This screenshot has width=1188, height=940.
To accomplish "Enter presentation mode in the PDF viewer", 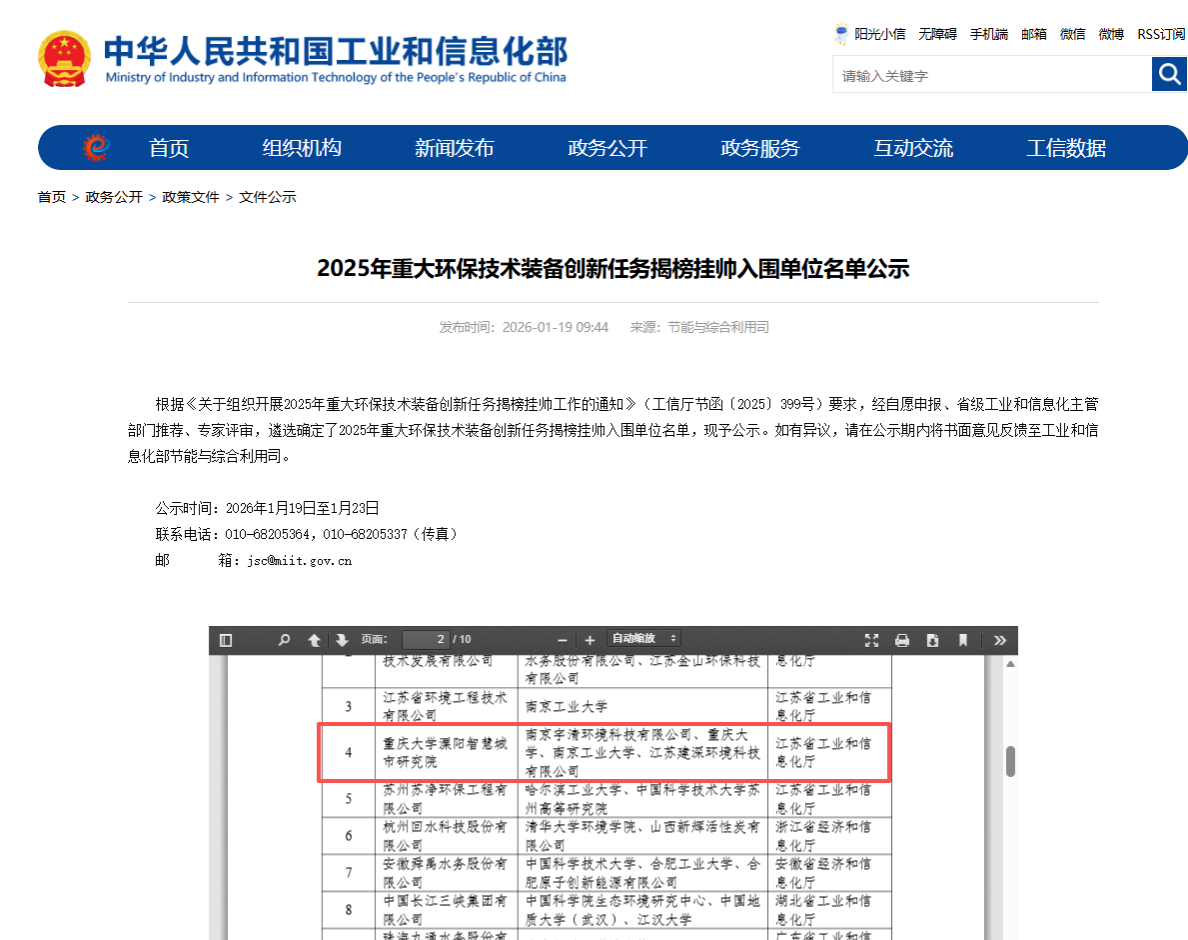I will 869,640.
